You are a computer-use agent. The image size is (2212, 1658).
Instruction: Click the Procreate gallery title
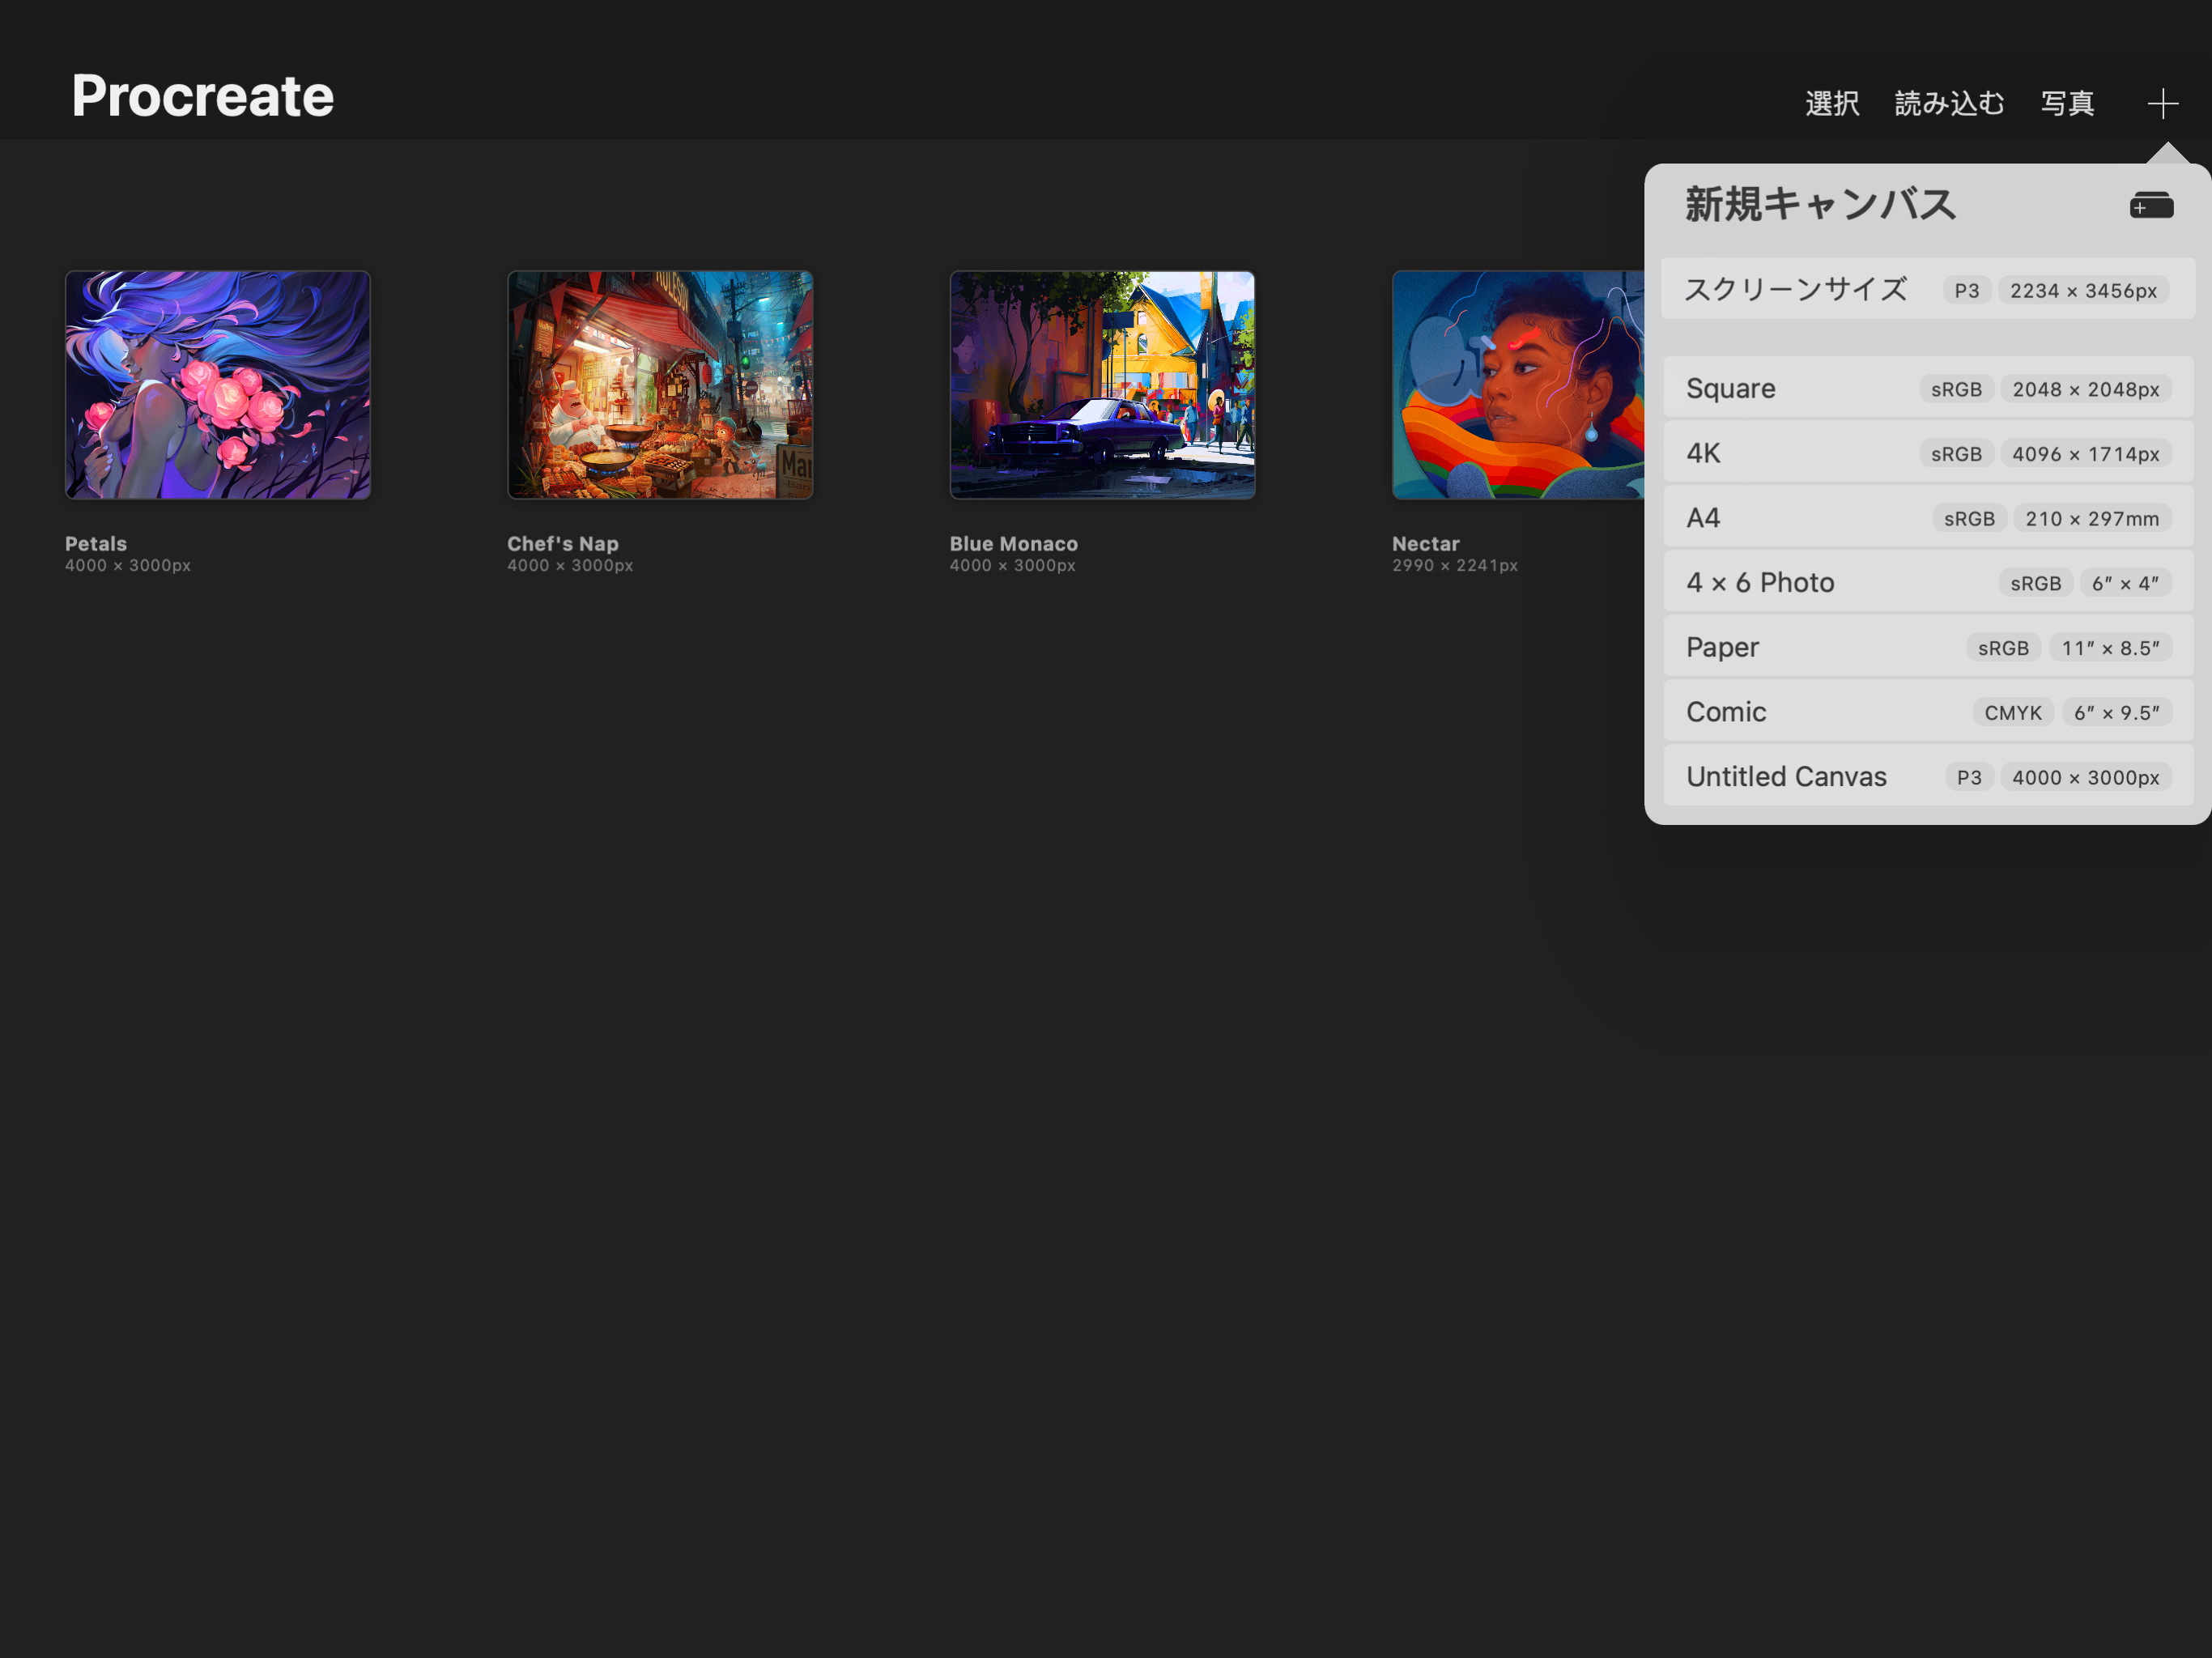203,96
